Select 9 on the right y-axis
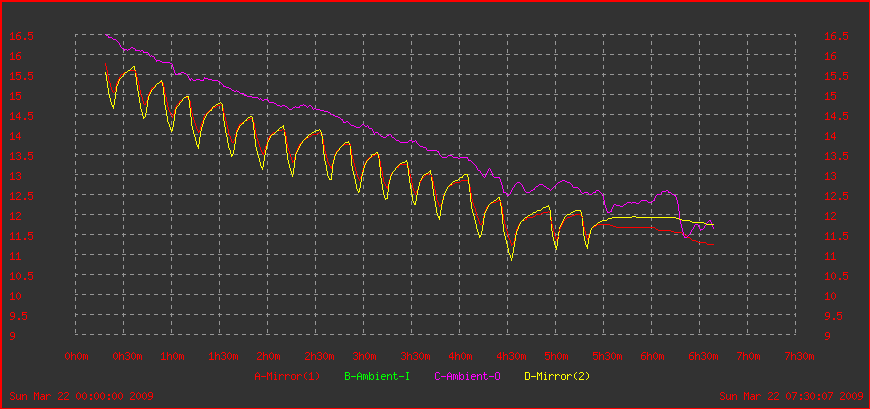 tap(827, 336)
